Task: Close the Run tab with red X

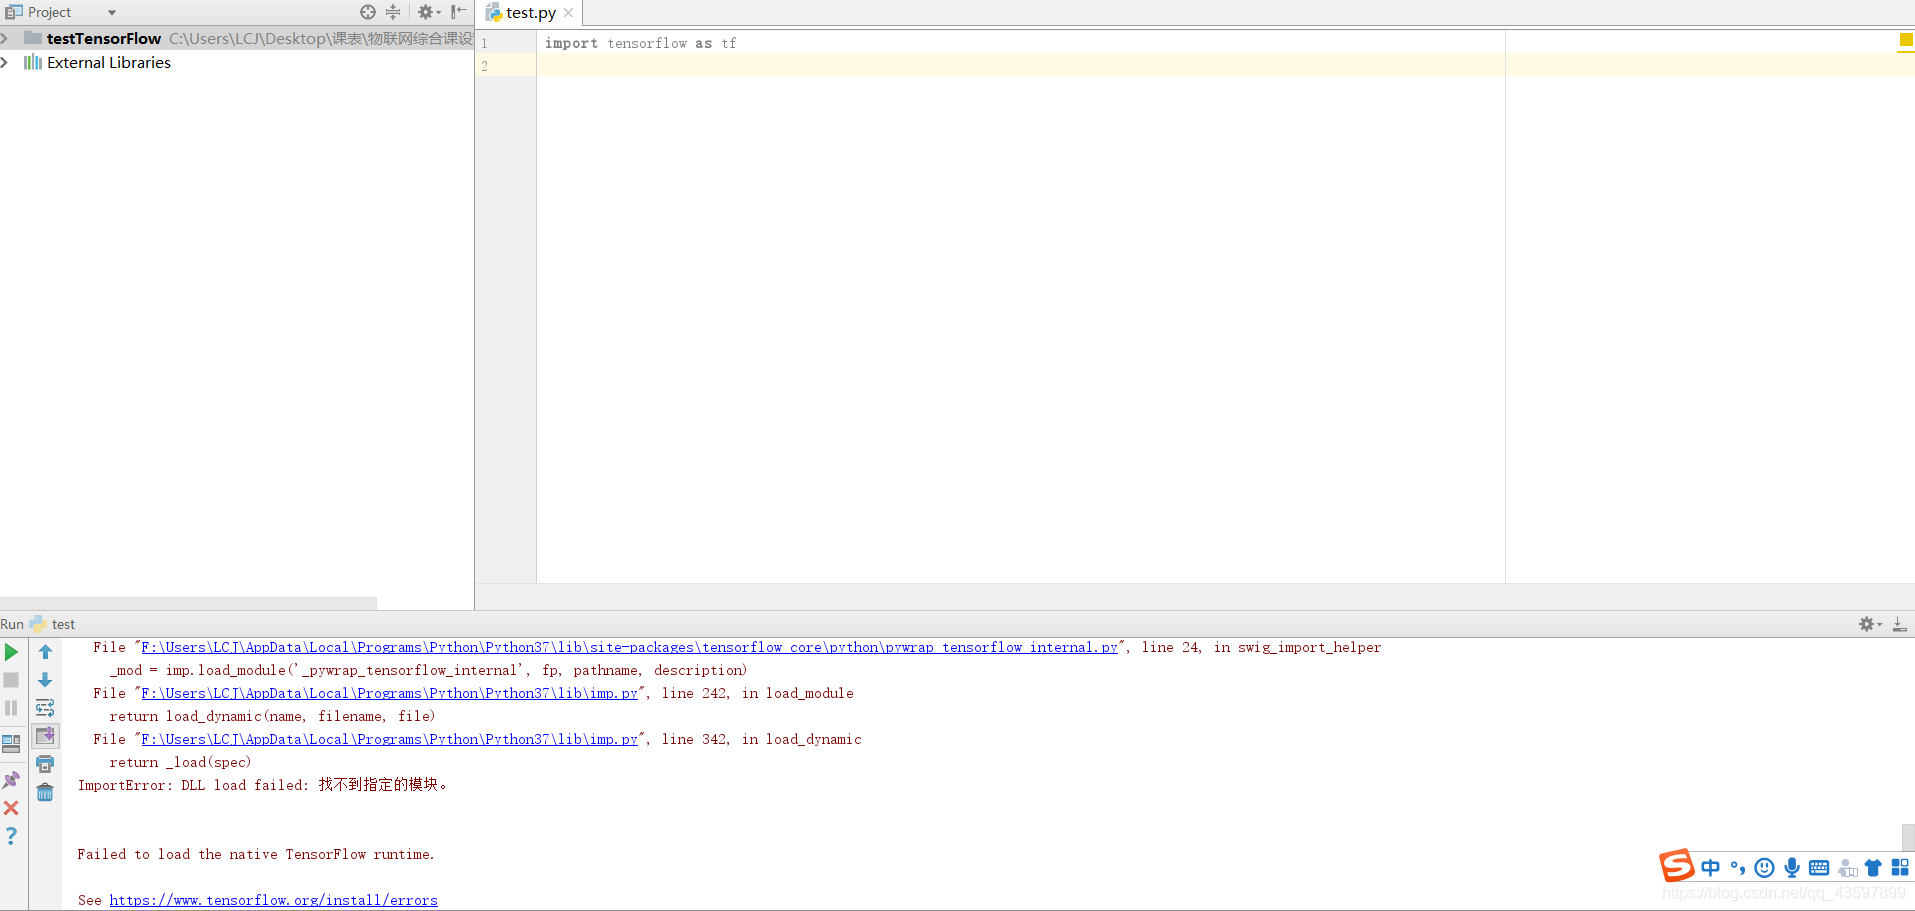Action: pos(11,808)
